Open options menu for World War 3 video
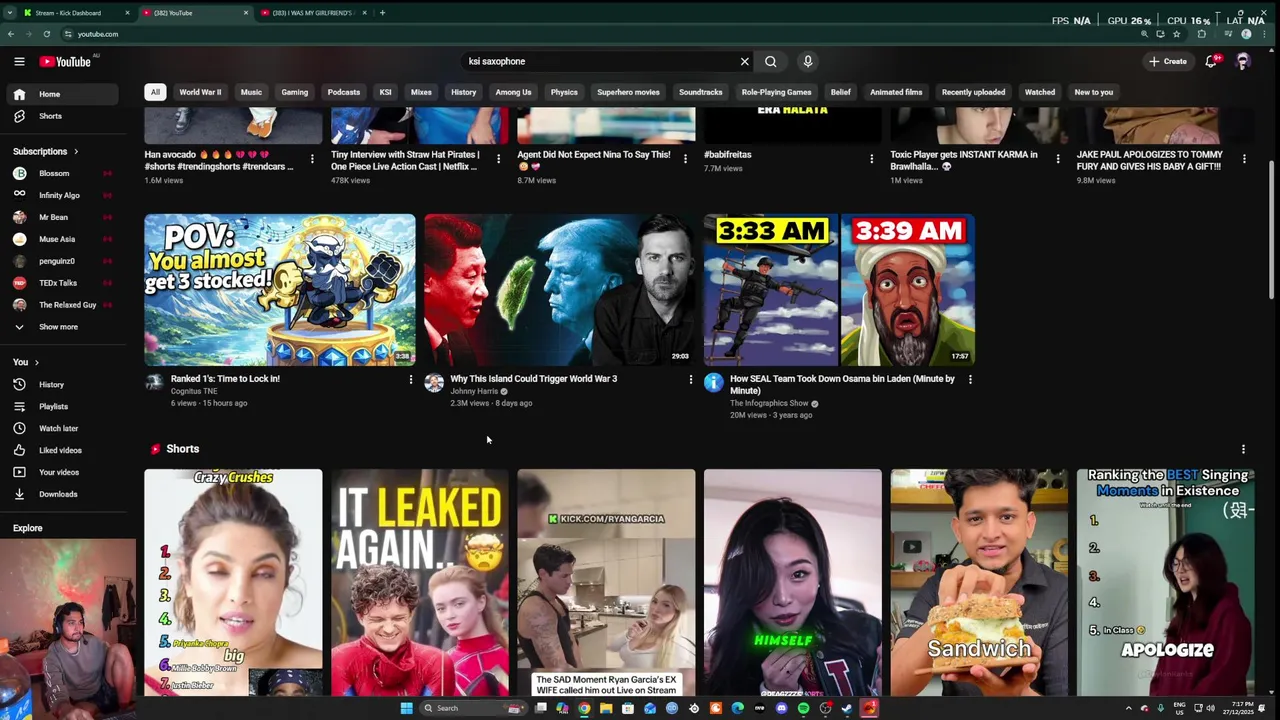 pyautogui.click(x=690, y=380)
